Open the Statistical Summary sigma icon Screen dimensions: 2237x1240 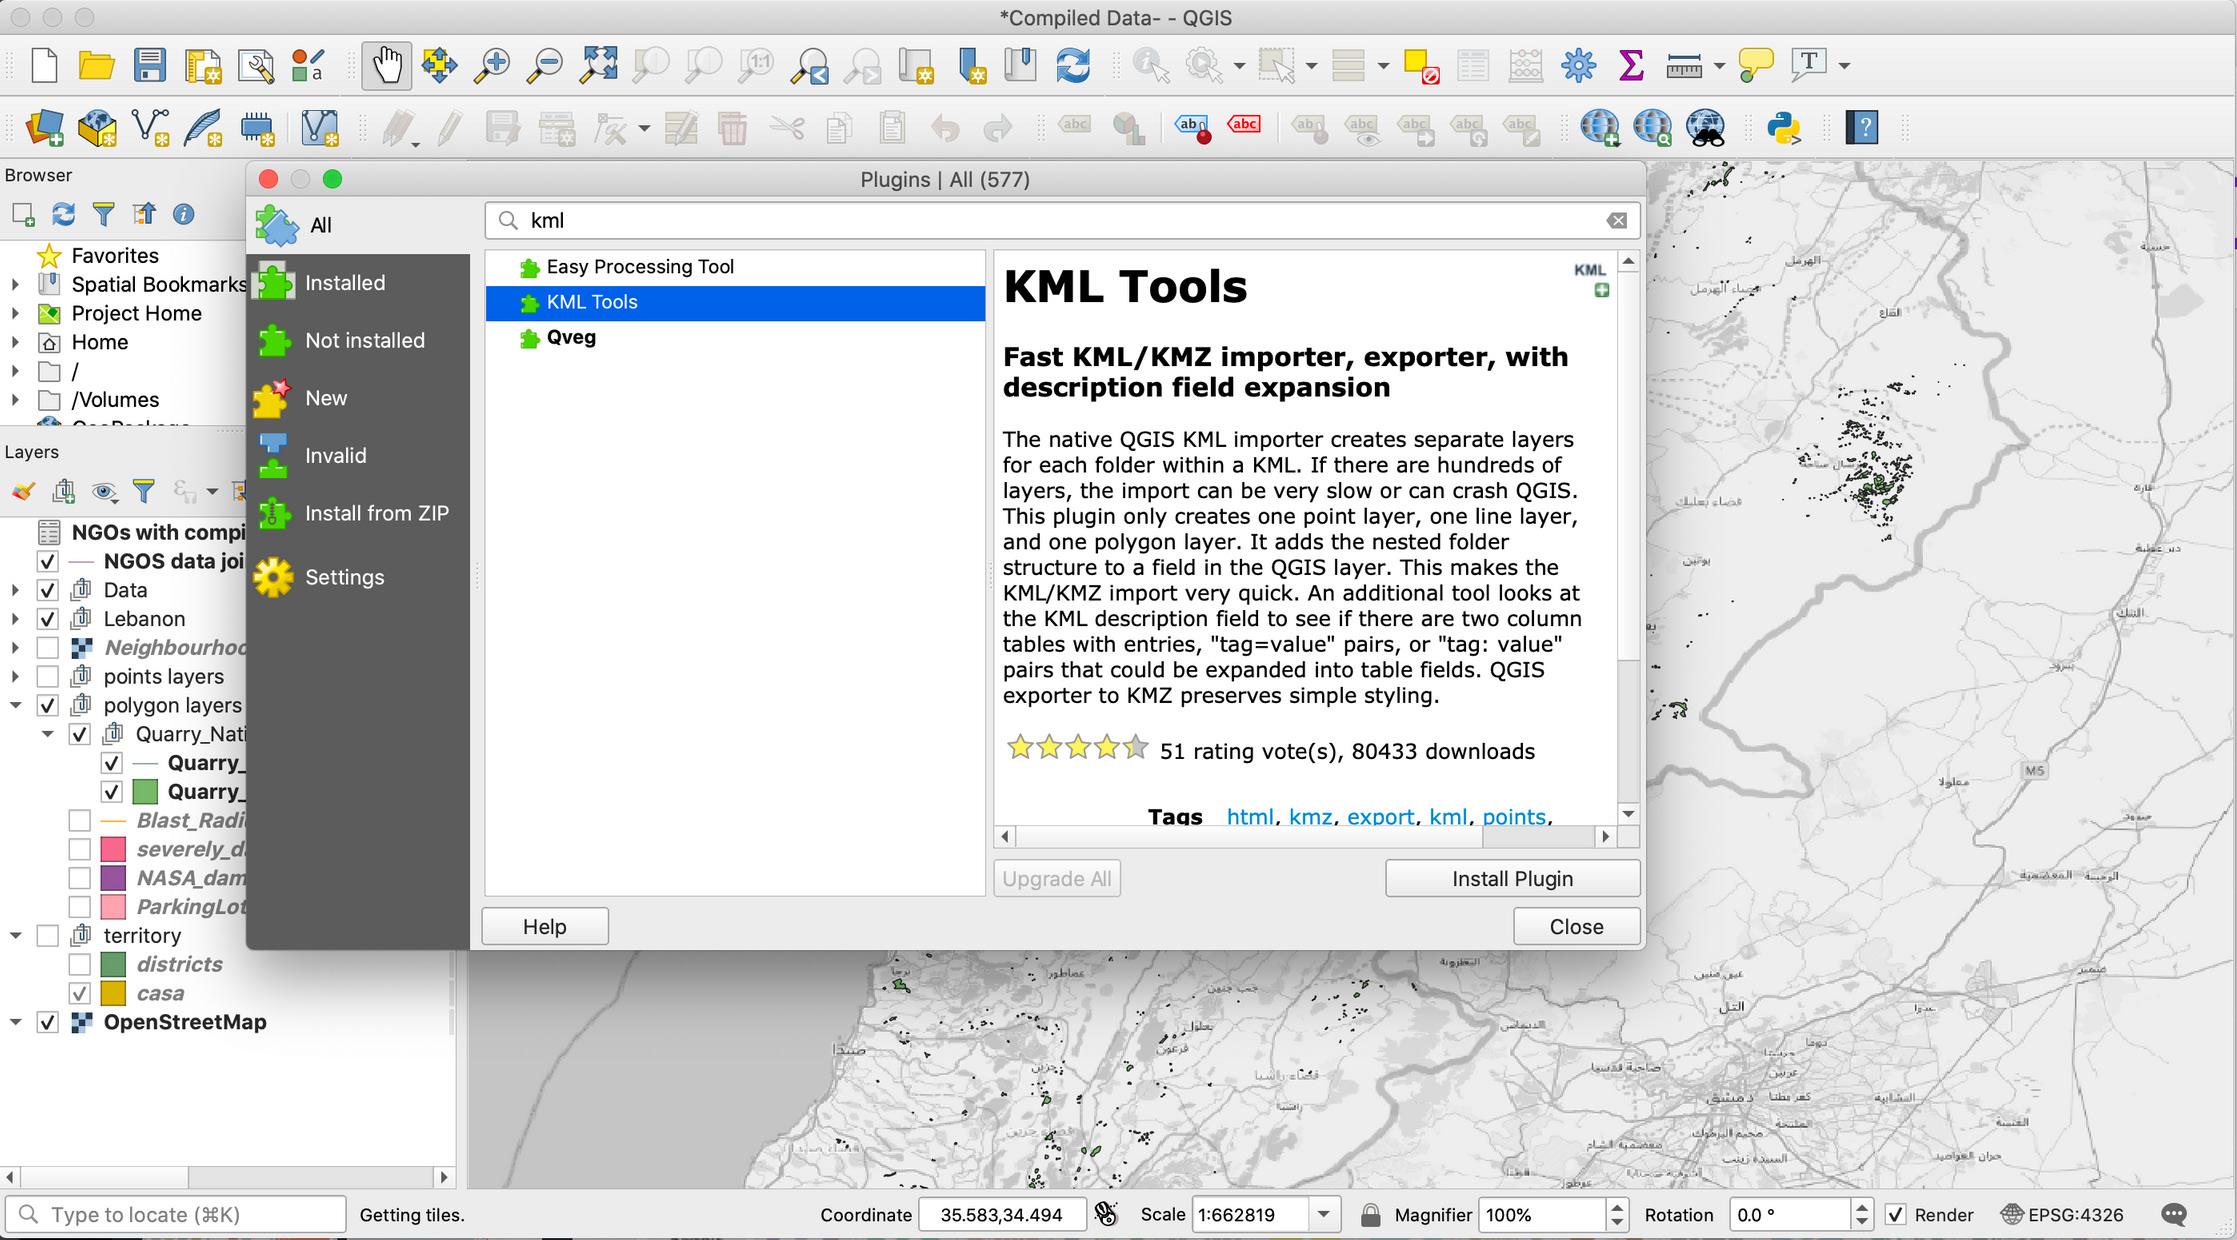tap(1631, 66)
